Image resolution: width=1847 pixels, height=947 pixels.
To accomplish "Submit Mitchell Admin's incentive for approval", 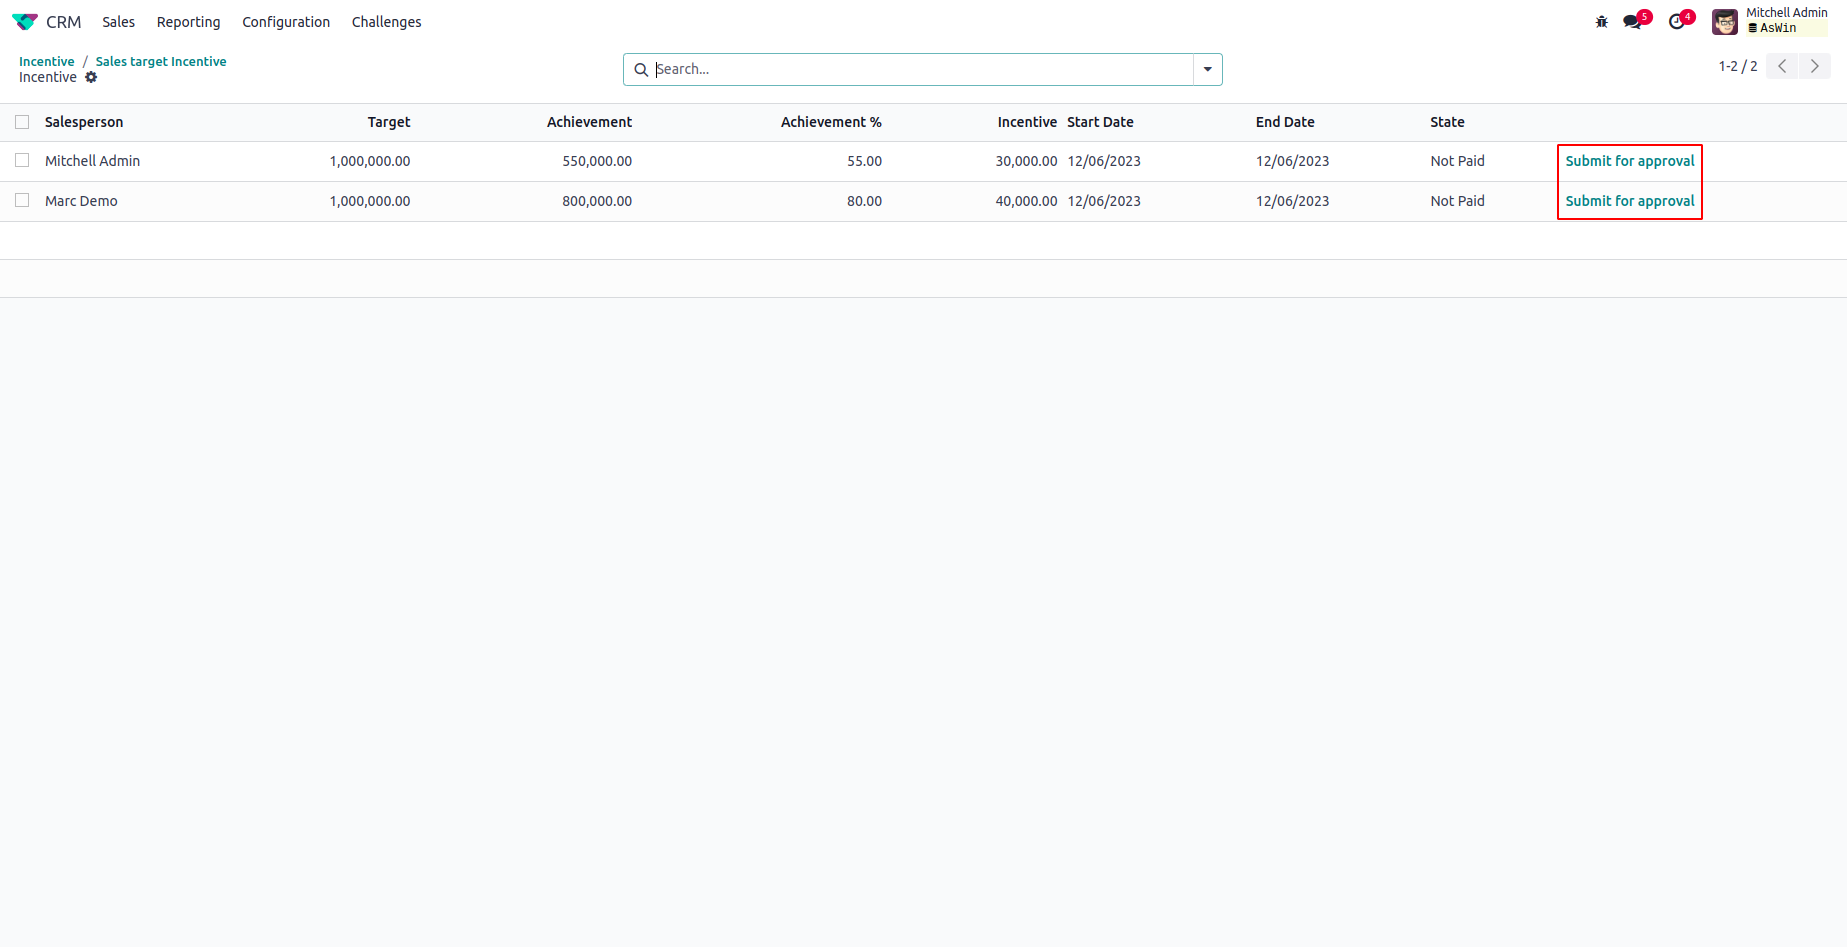I will tap(1630, 161).
